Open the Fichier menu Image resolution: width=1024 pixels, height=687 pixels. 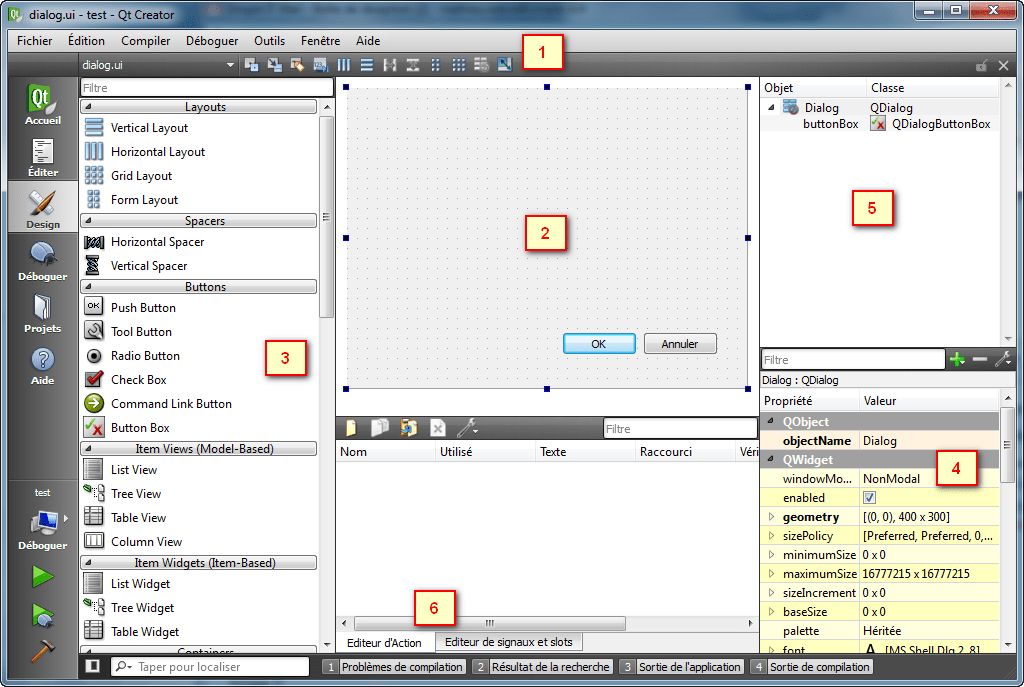[x=35, y=40]
